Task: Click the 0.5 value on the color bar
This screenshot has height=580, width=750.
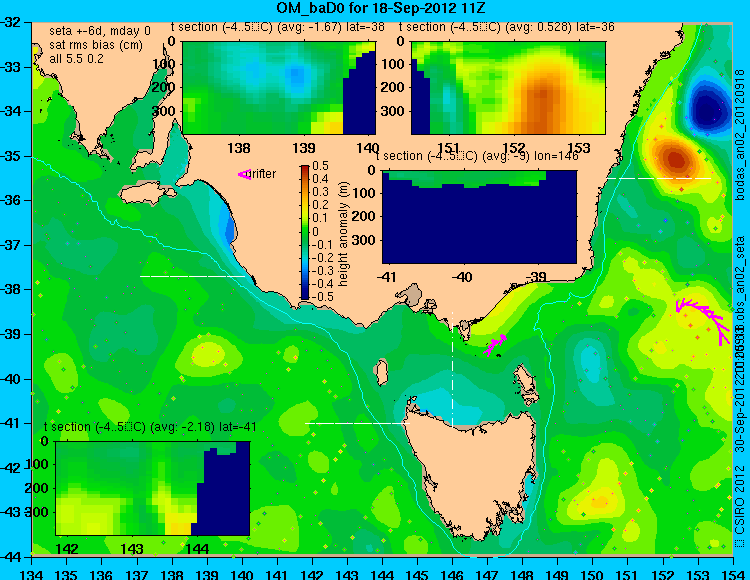Action: (320, 166)
